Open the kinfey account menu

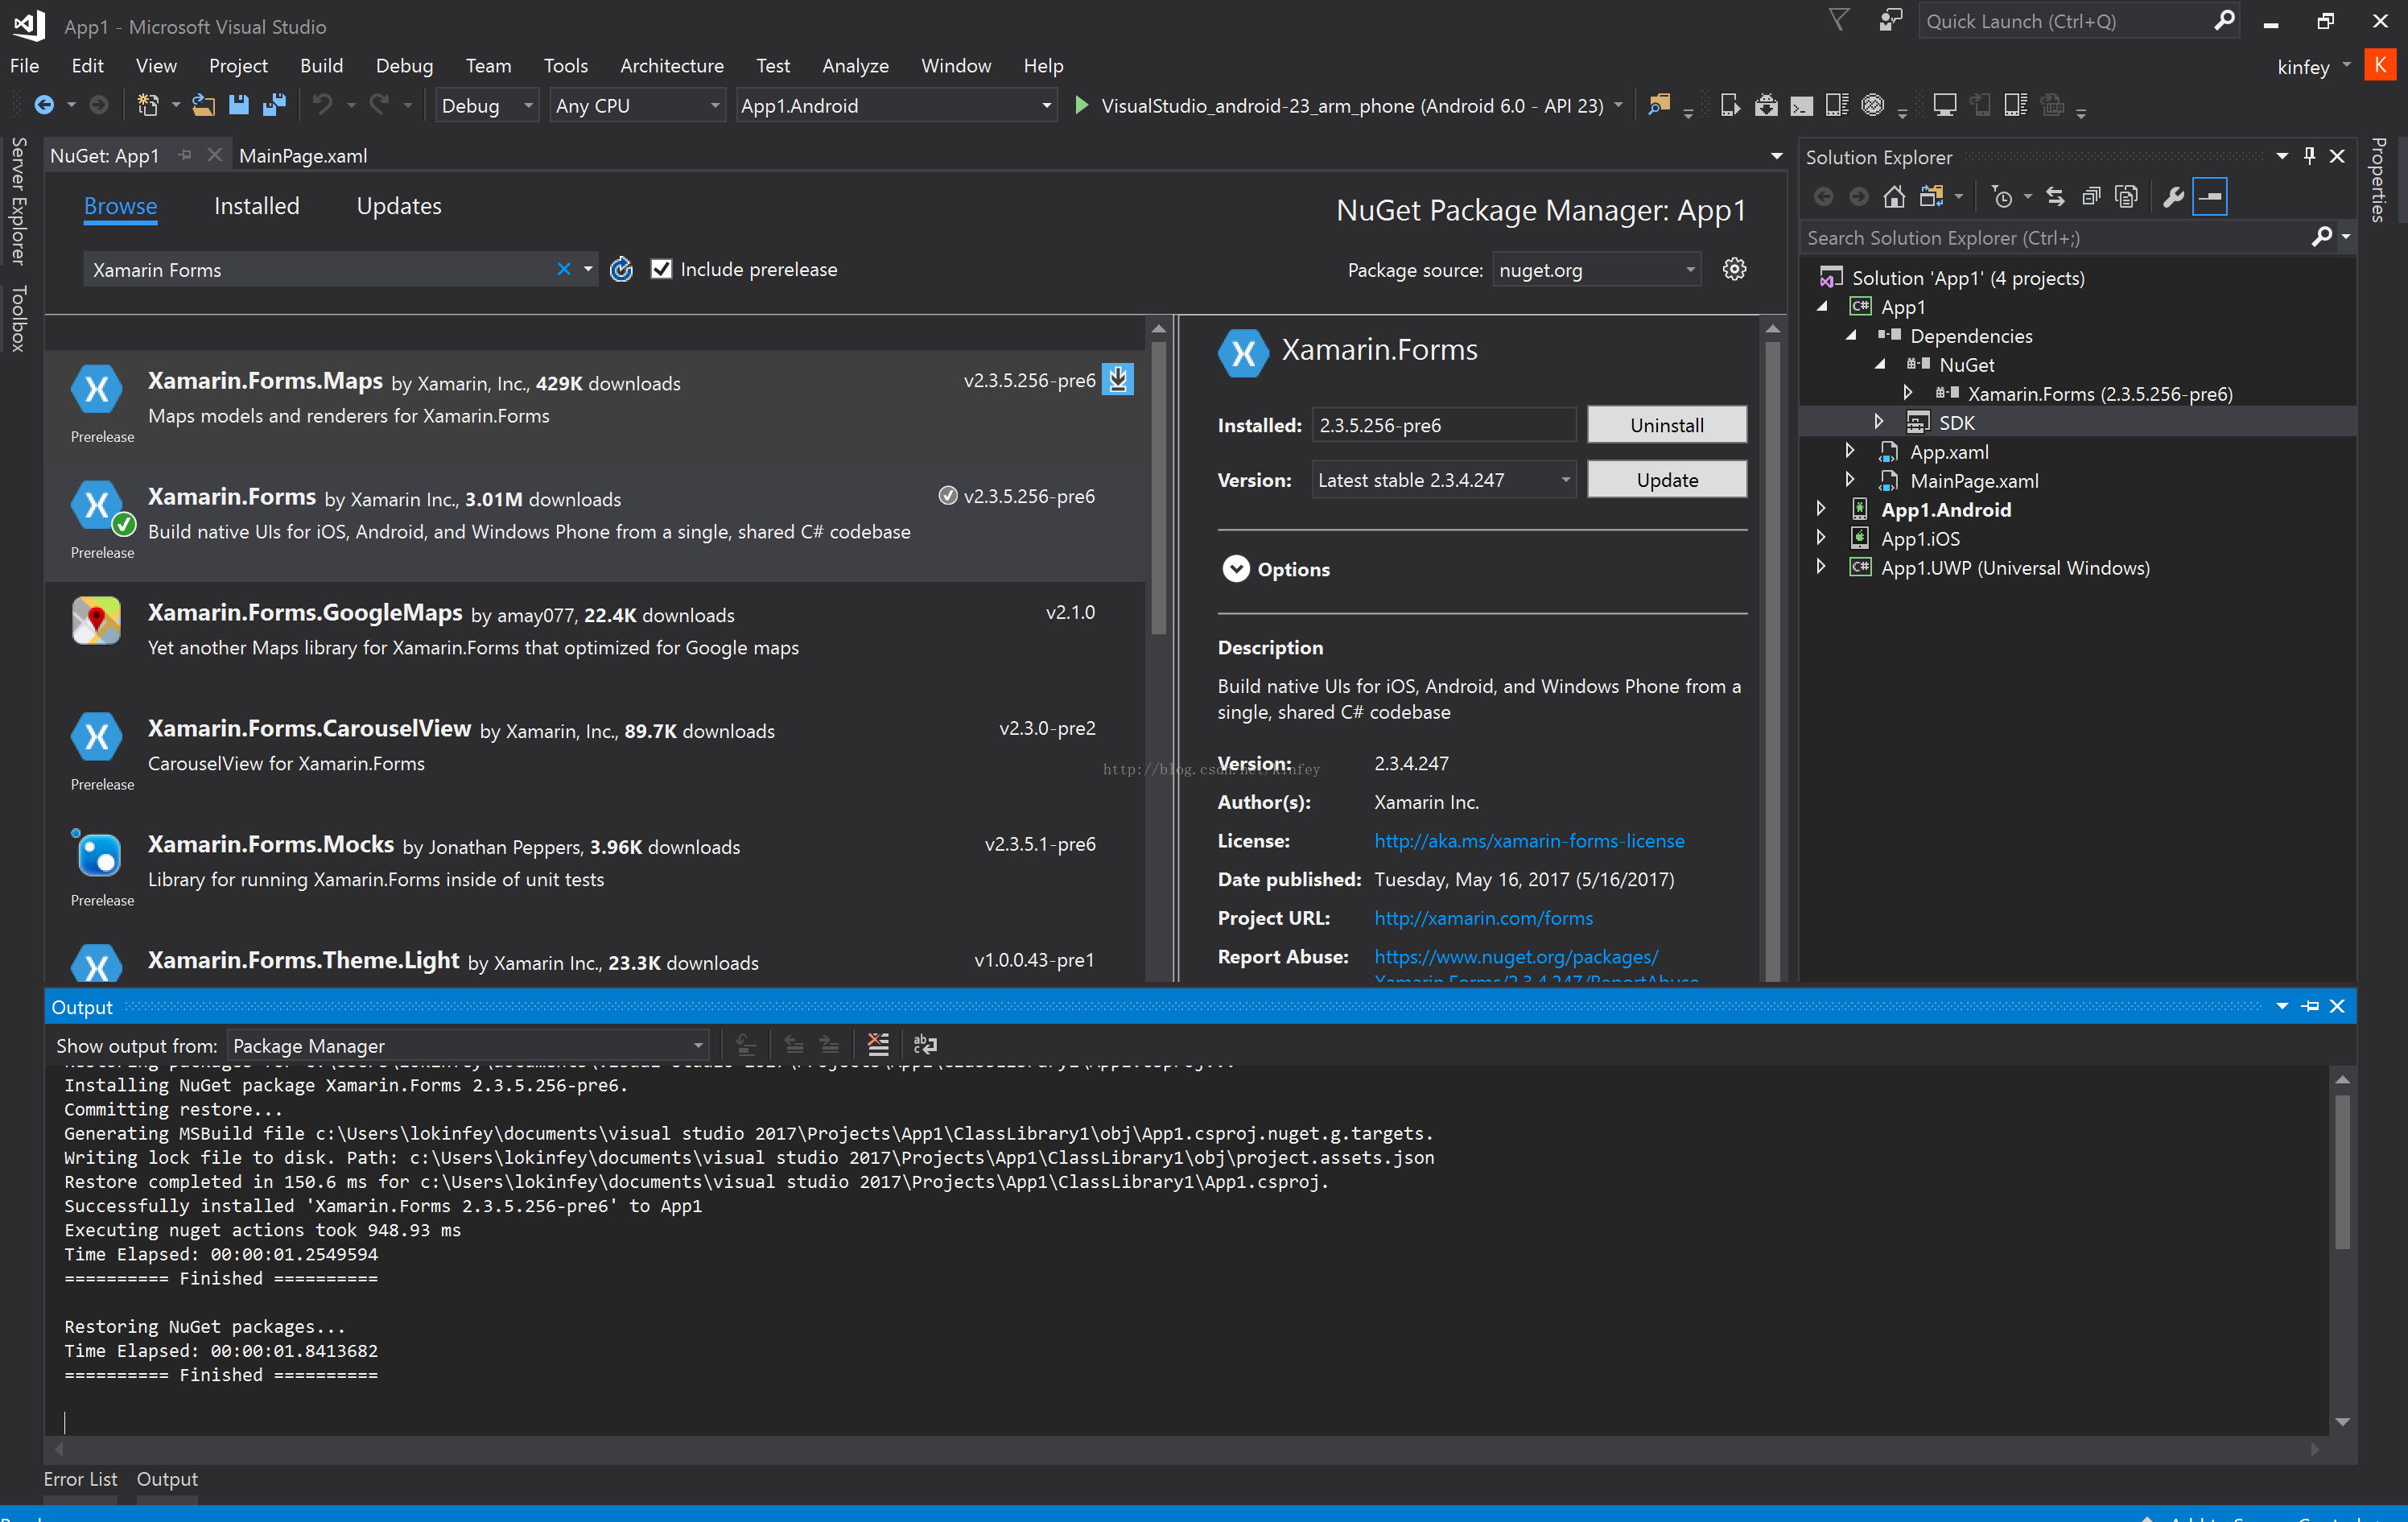pyautogui.click(x=2312, y=67)
